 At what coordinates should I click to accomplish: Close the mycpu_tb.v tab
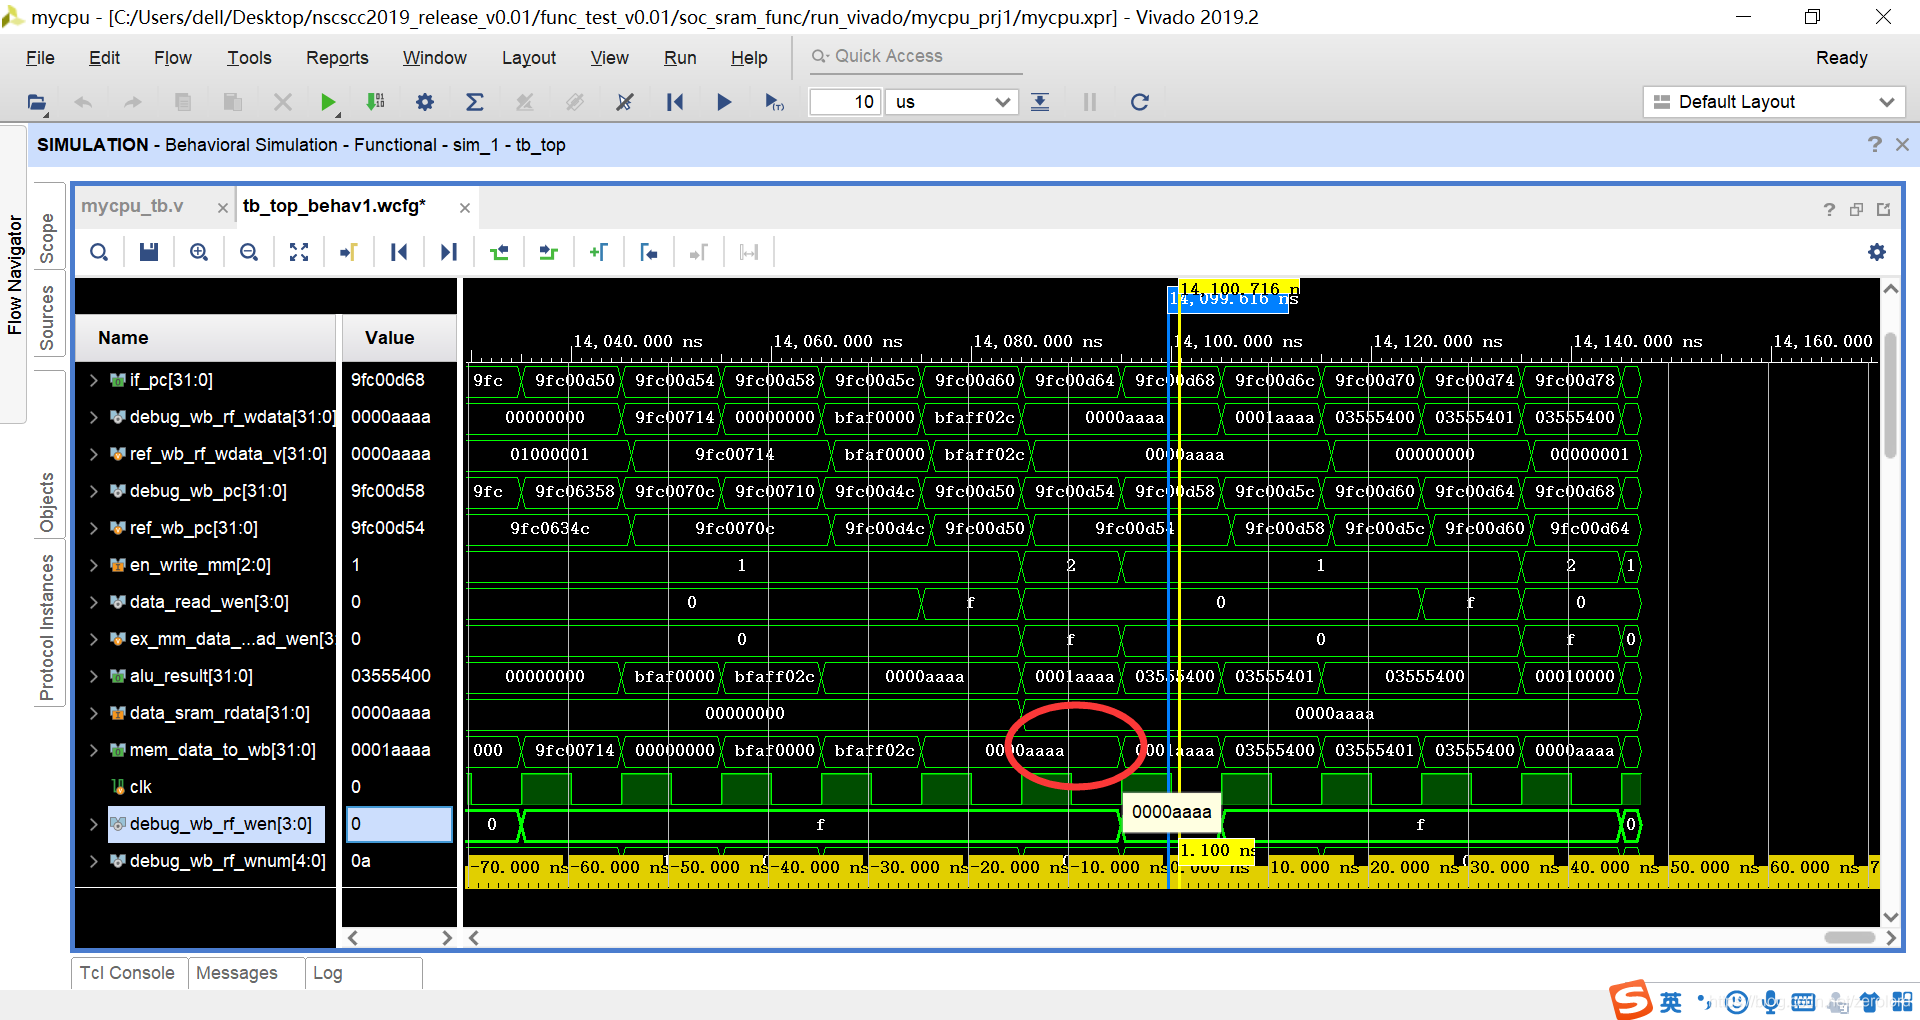pyautogui.click(x=222, y=208)
